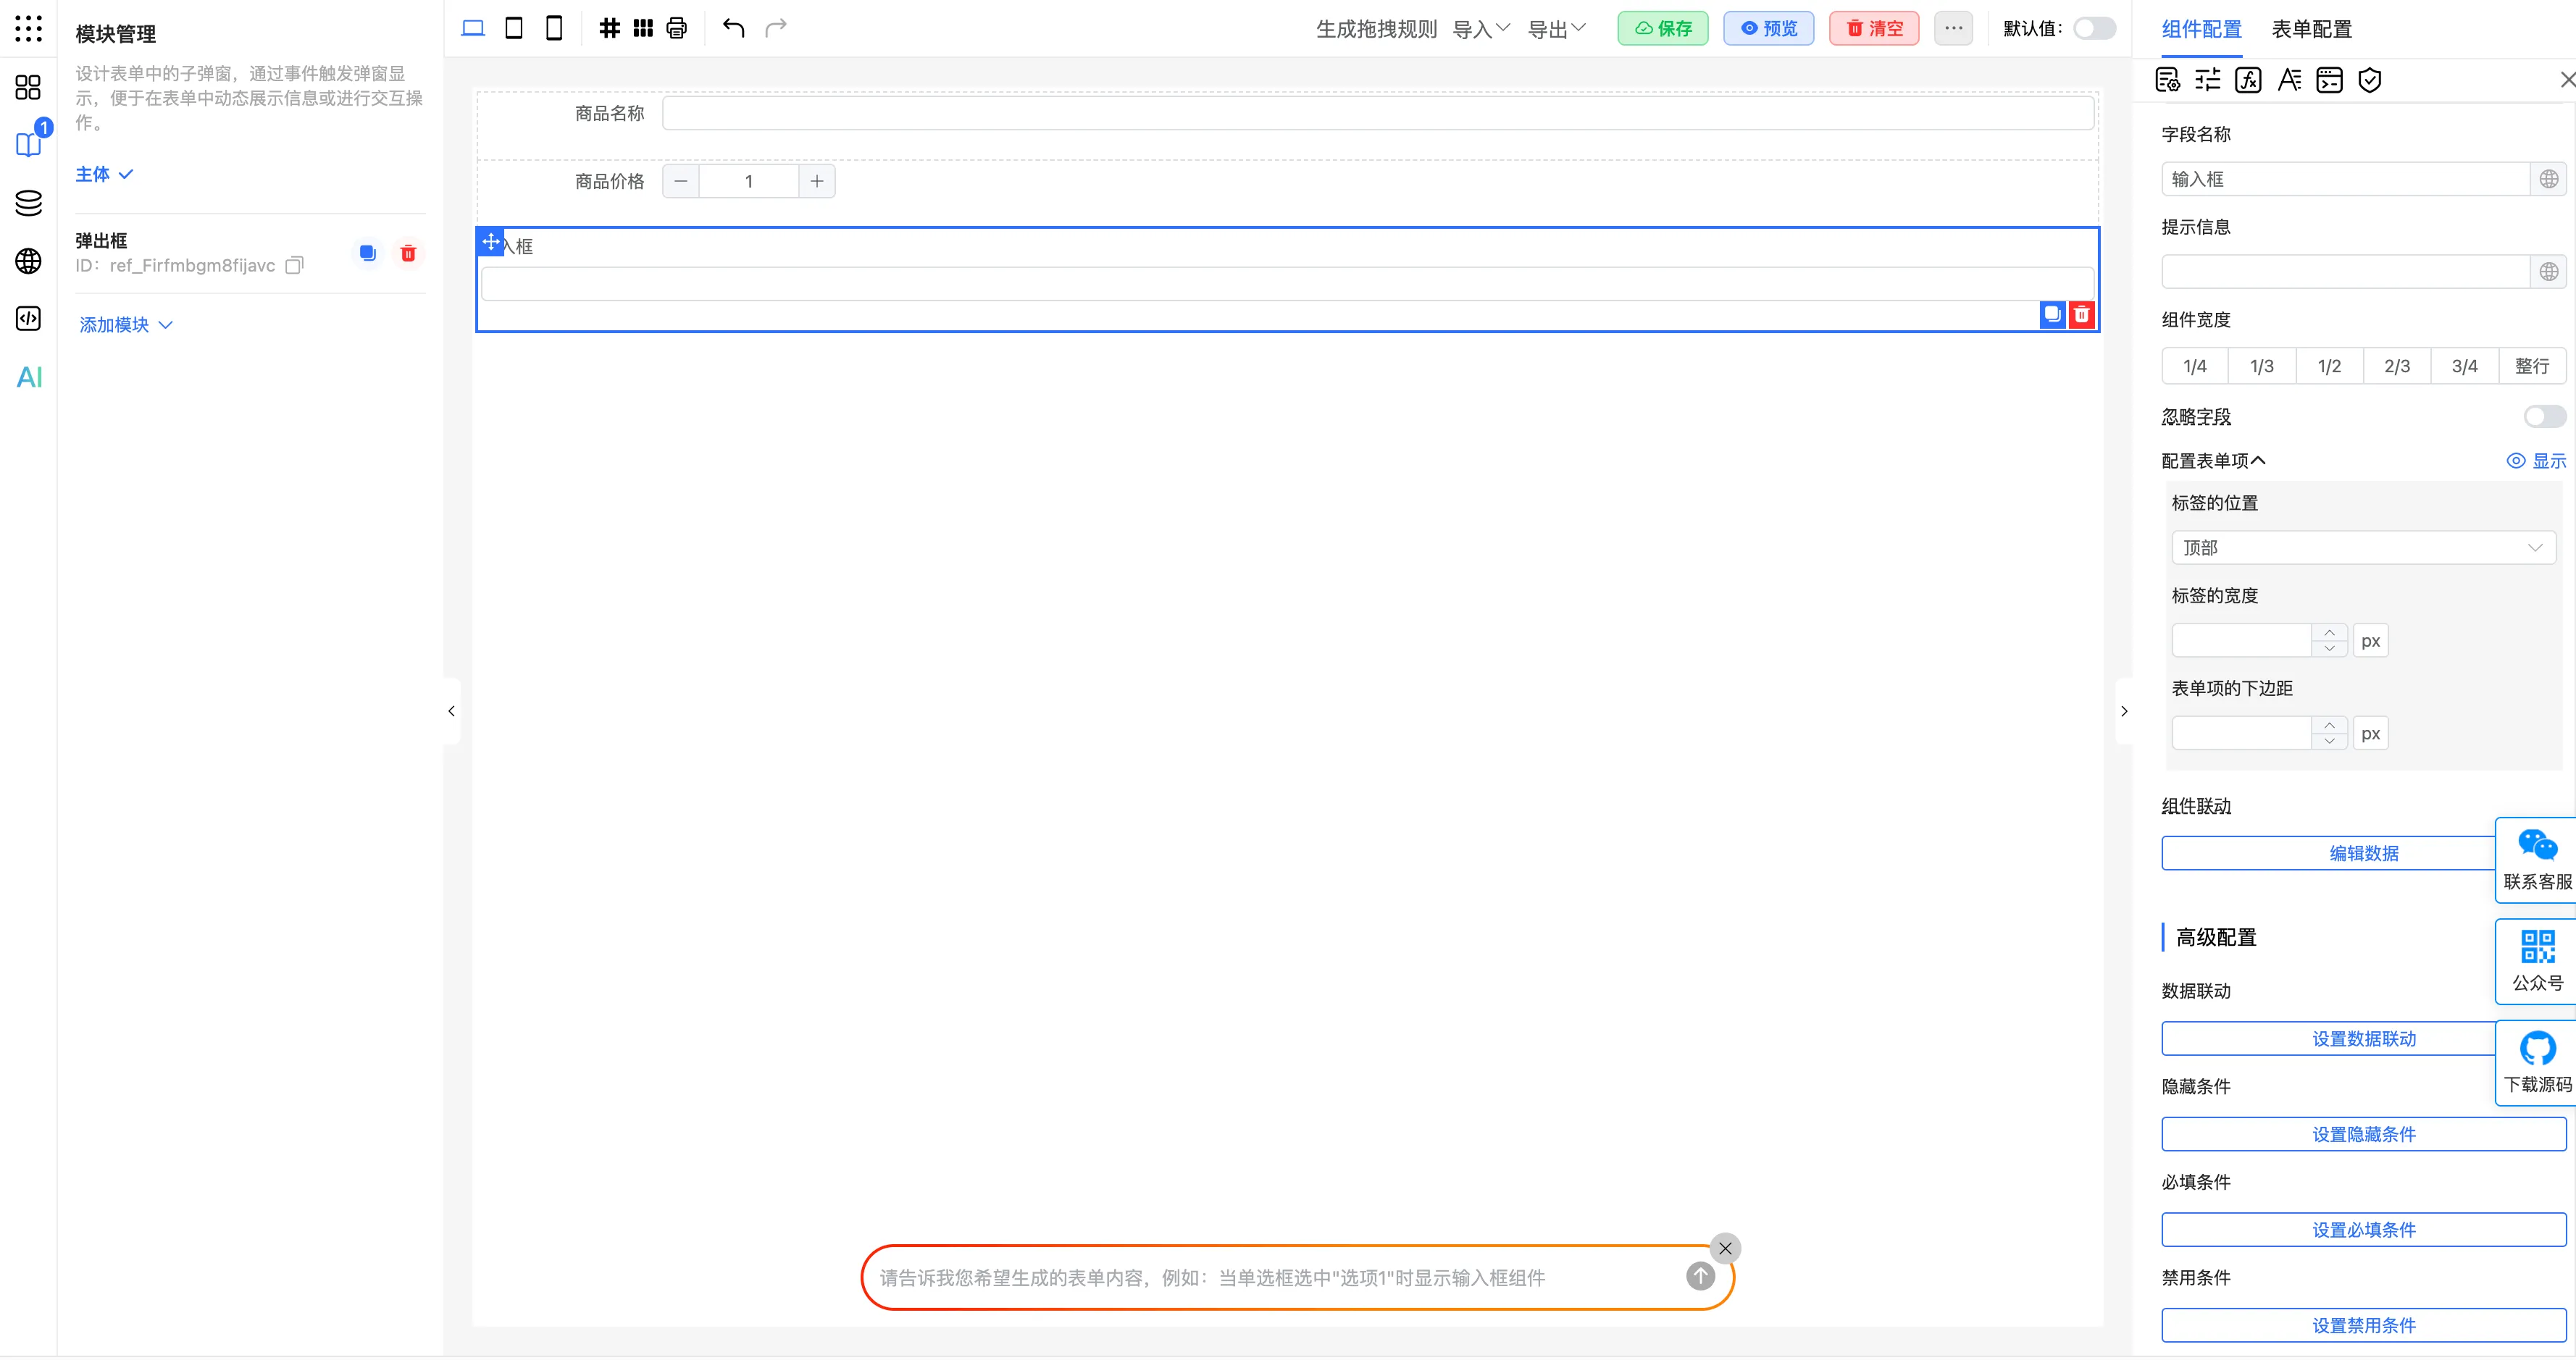Delete the 弹出框 module with red trash icon
This screenshot has width=2576, height=1360.
coord(408,253)
